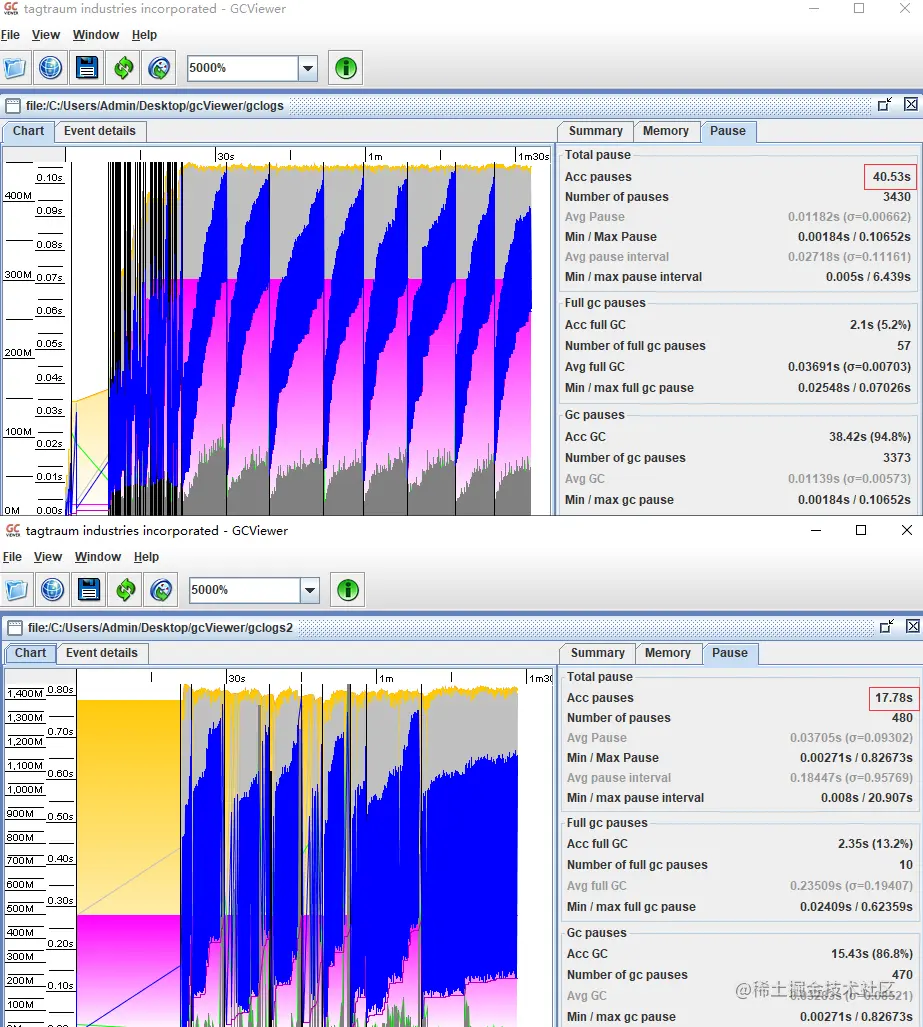Select Summary tab in gclogs2 frame
This screenshot has height=1027, width=923.
coord(597,653)
